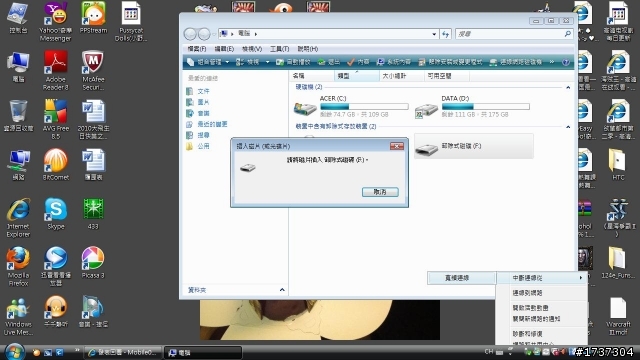
Task: Open the 工具(T) Tools menu
Action: click(280, 49)
